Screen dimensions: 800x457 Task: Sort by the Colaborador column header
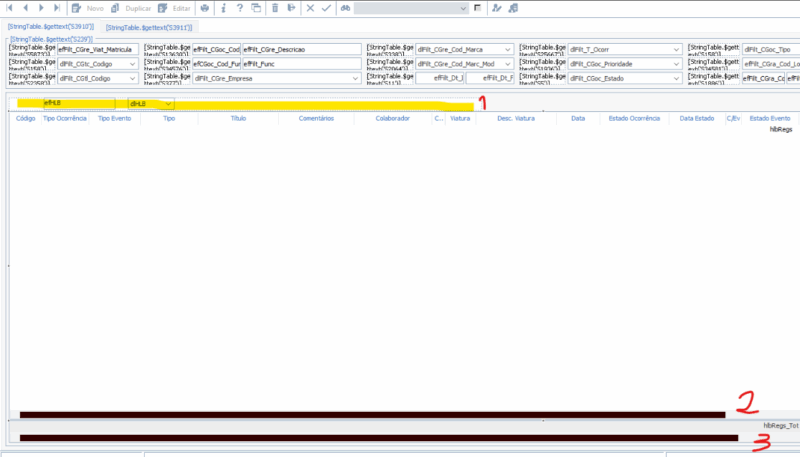[392, 118]
